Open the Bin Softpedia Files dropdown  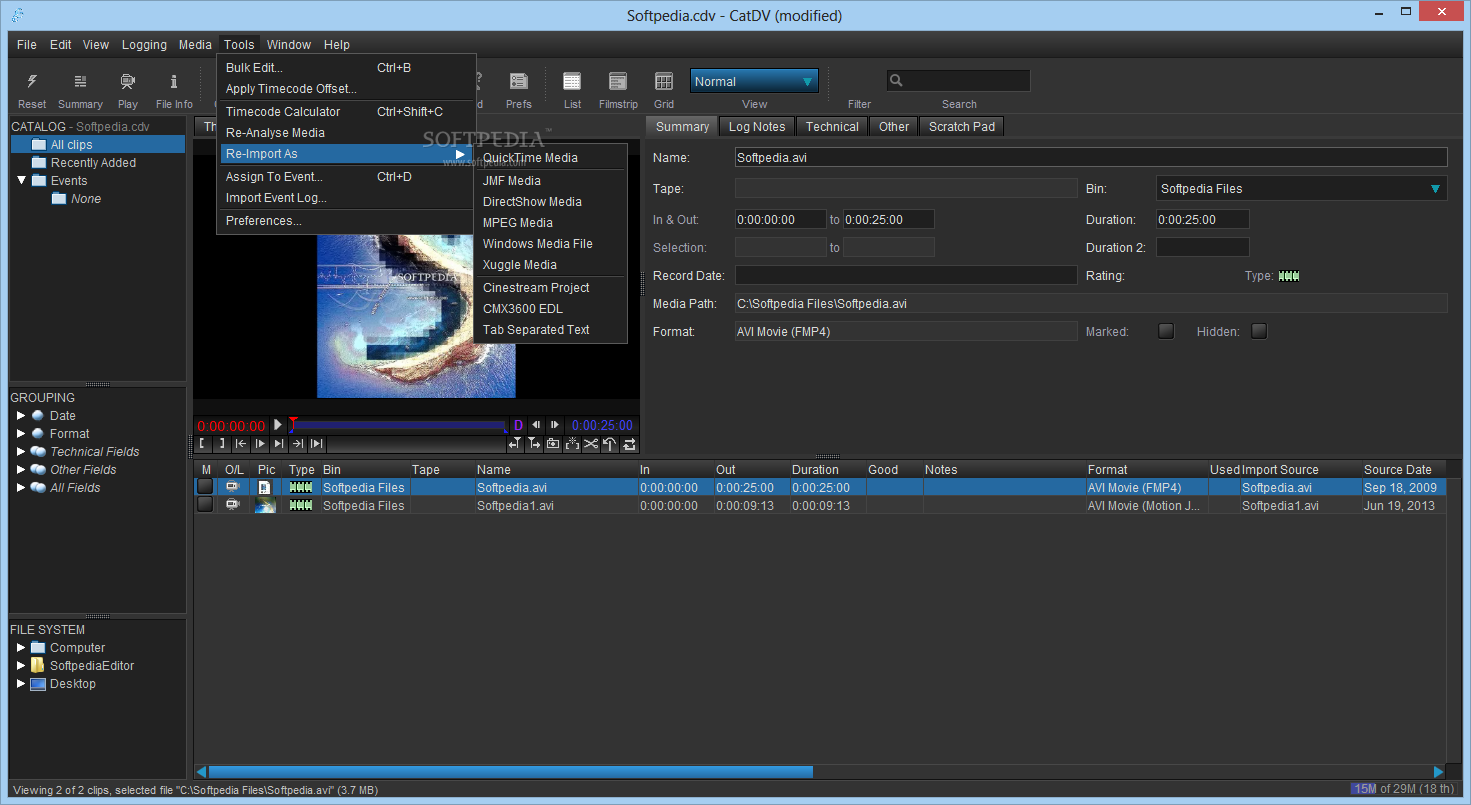[x=1301, y=188]
